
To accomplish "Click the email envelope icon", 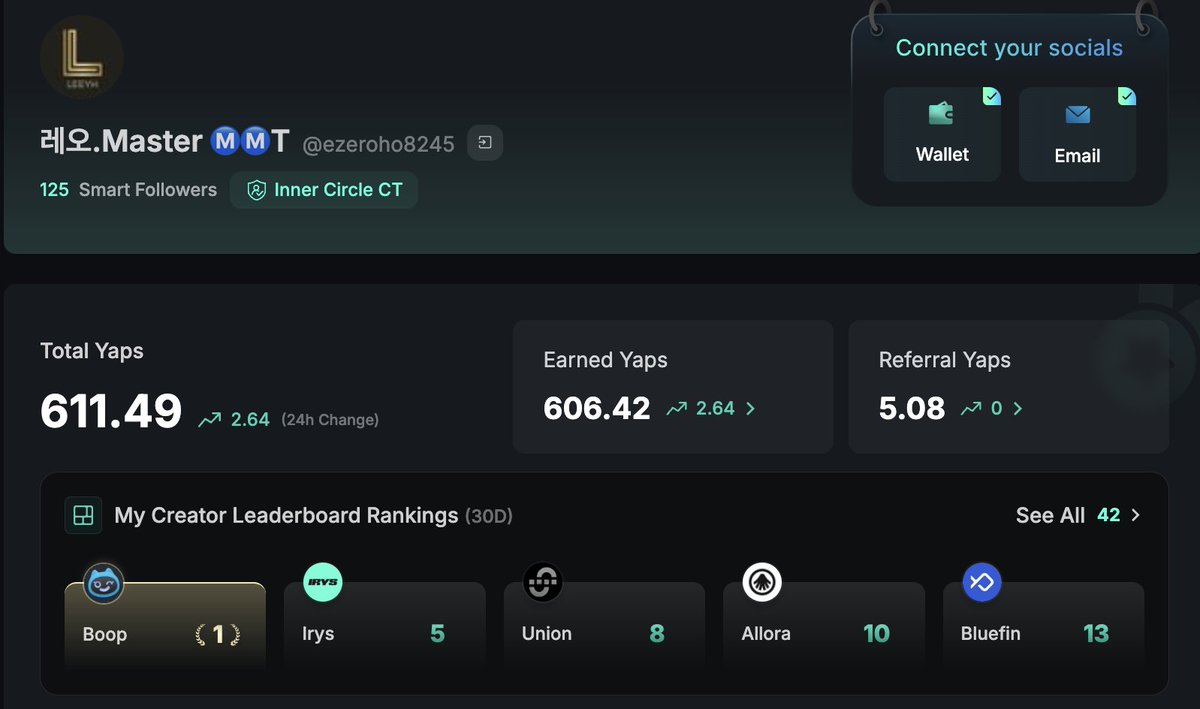I will click(1077, 115).
